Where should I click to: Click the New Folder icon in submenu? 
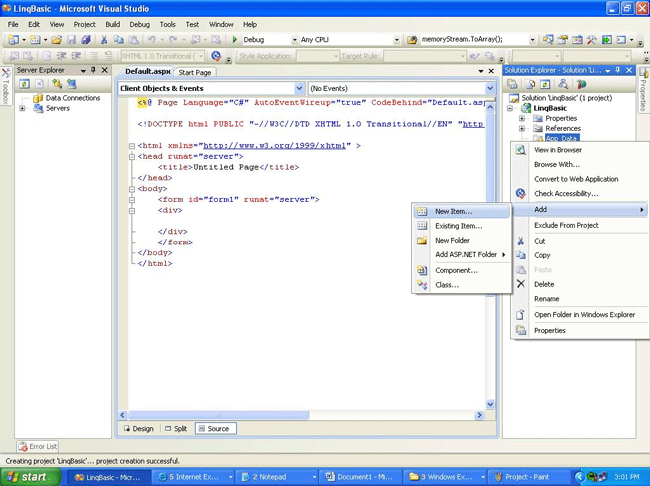pos(422,241)
